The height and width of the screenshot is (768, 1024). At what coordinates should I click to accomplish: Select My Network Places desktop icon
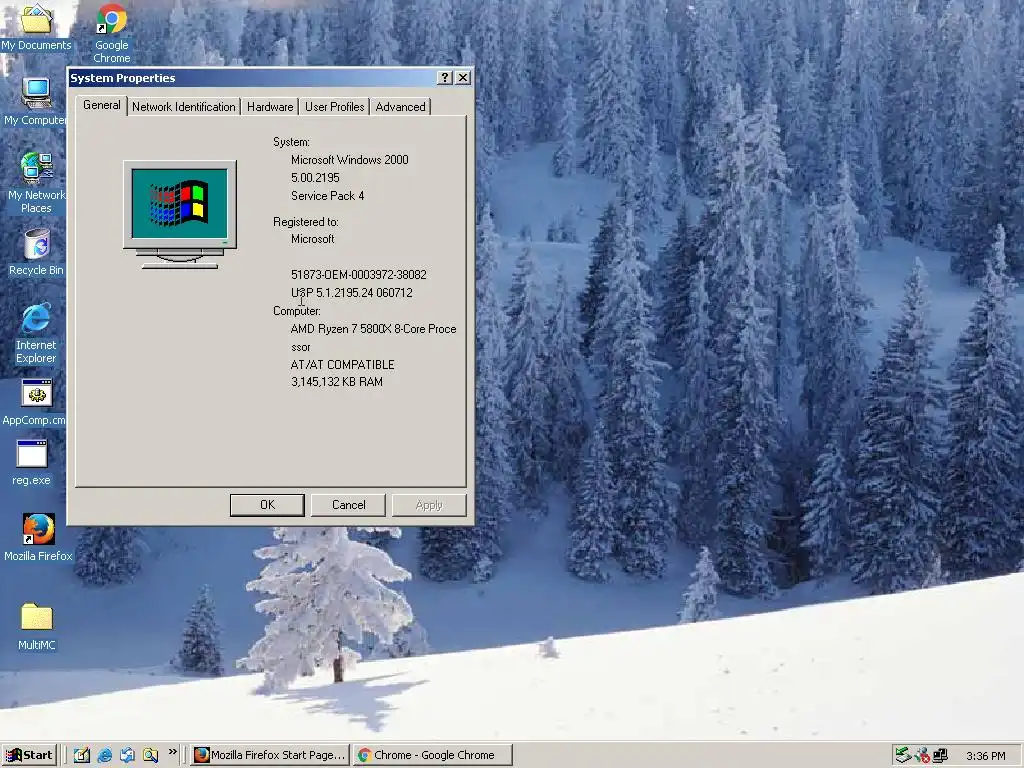pyautogui.click(x=36, y=182)
